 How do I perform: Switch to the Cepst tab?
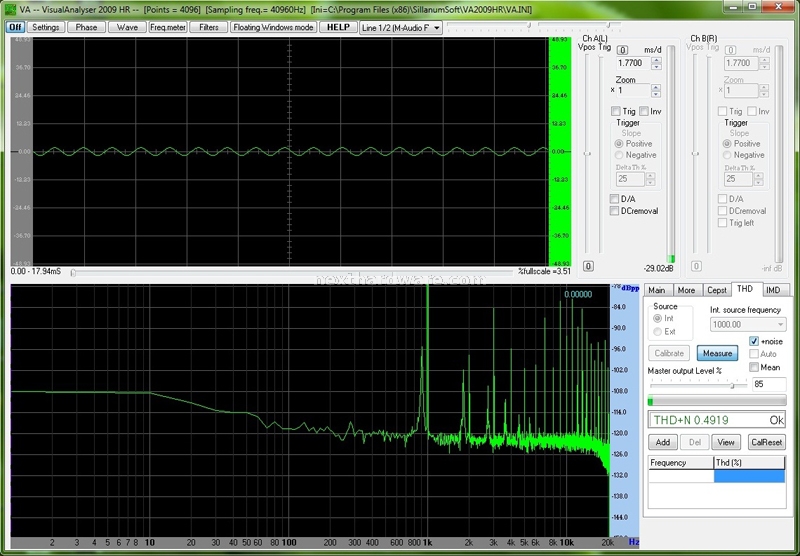pos(716,290)
